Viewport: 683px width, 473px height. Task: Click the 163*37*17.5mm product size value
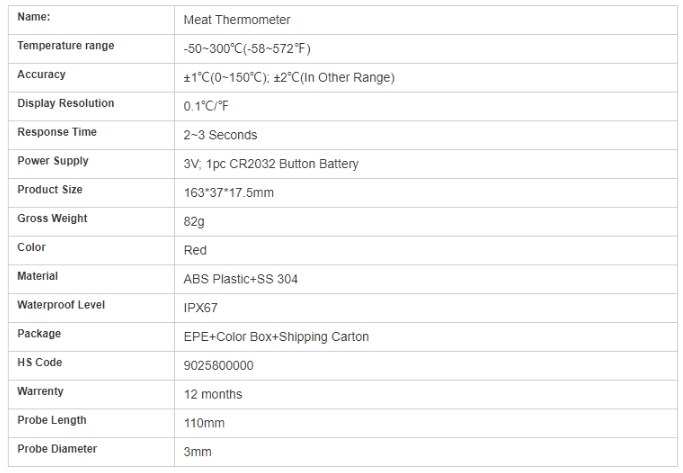(x=229, y=193)
